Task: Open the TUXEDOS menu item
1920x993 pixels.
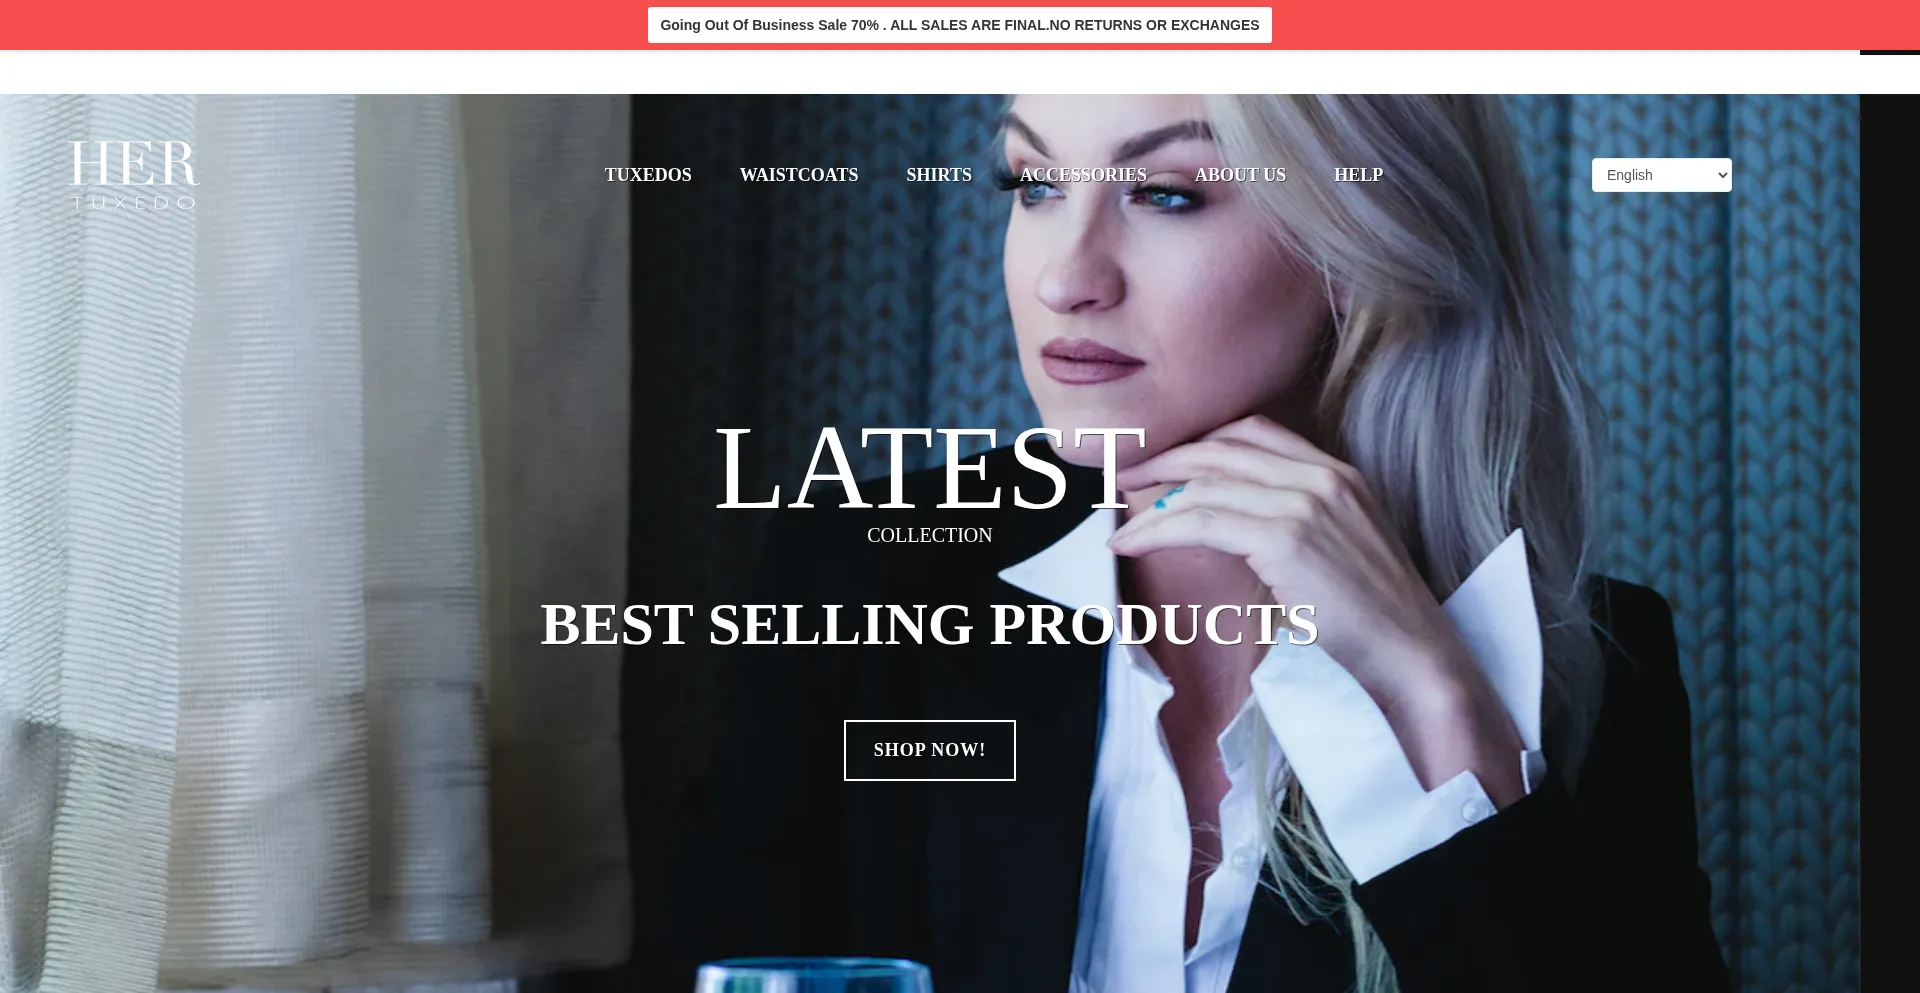Action: [648, 175]
